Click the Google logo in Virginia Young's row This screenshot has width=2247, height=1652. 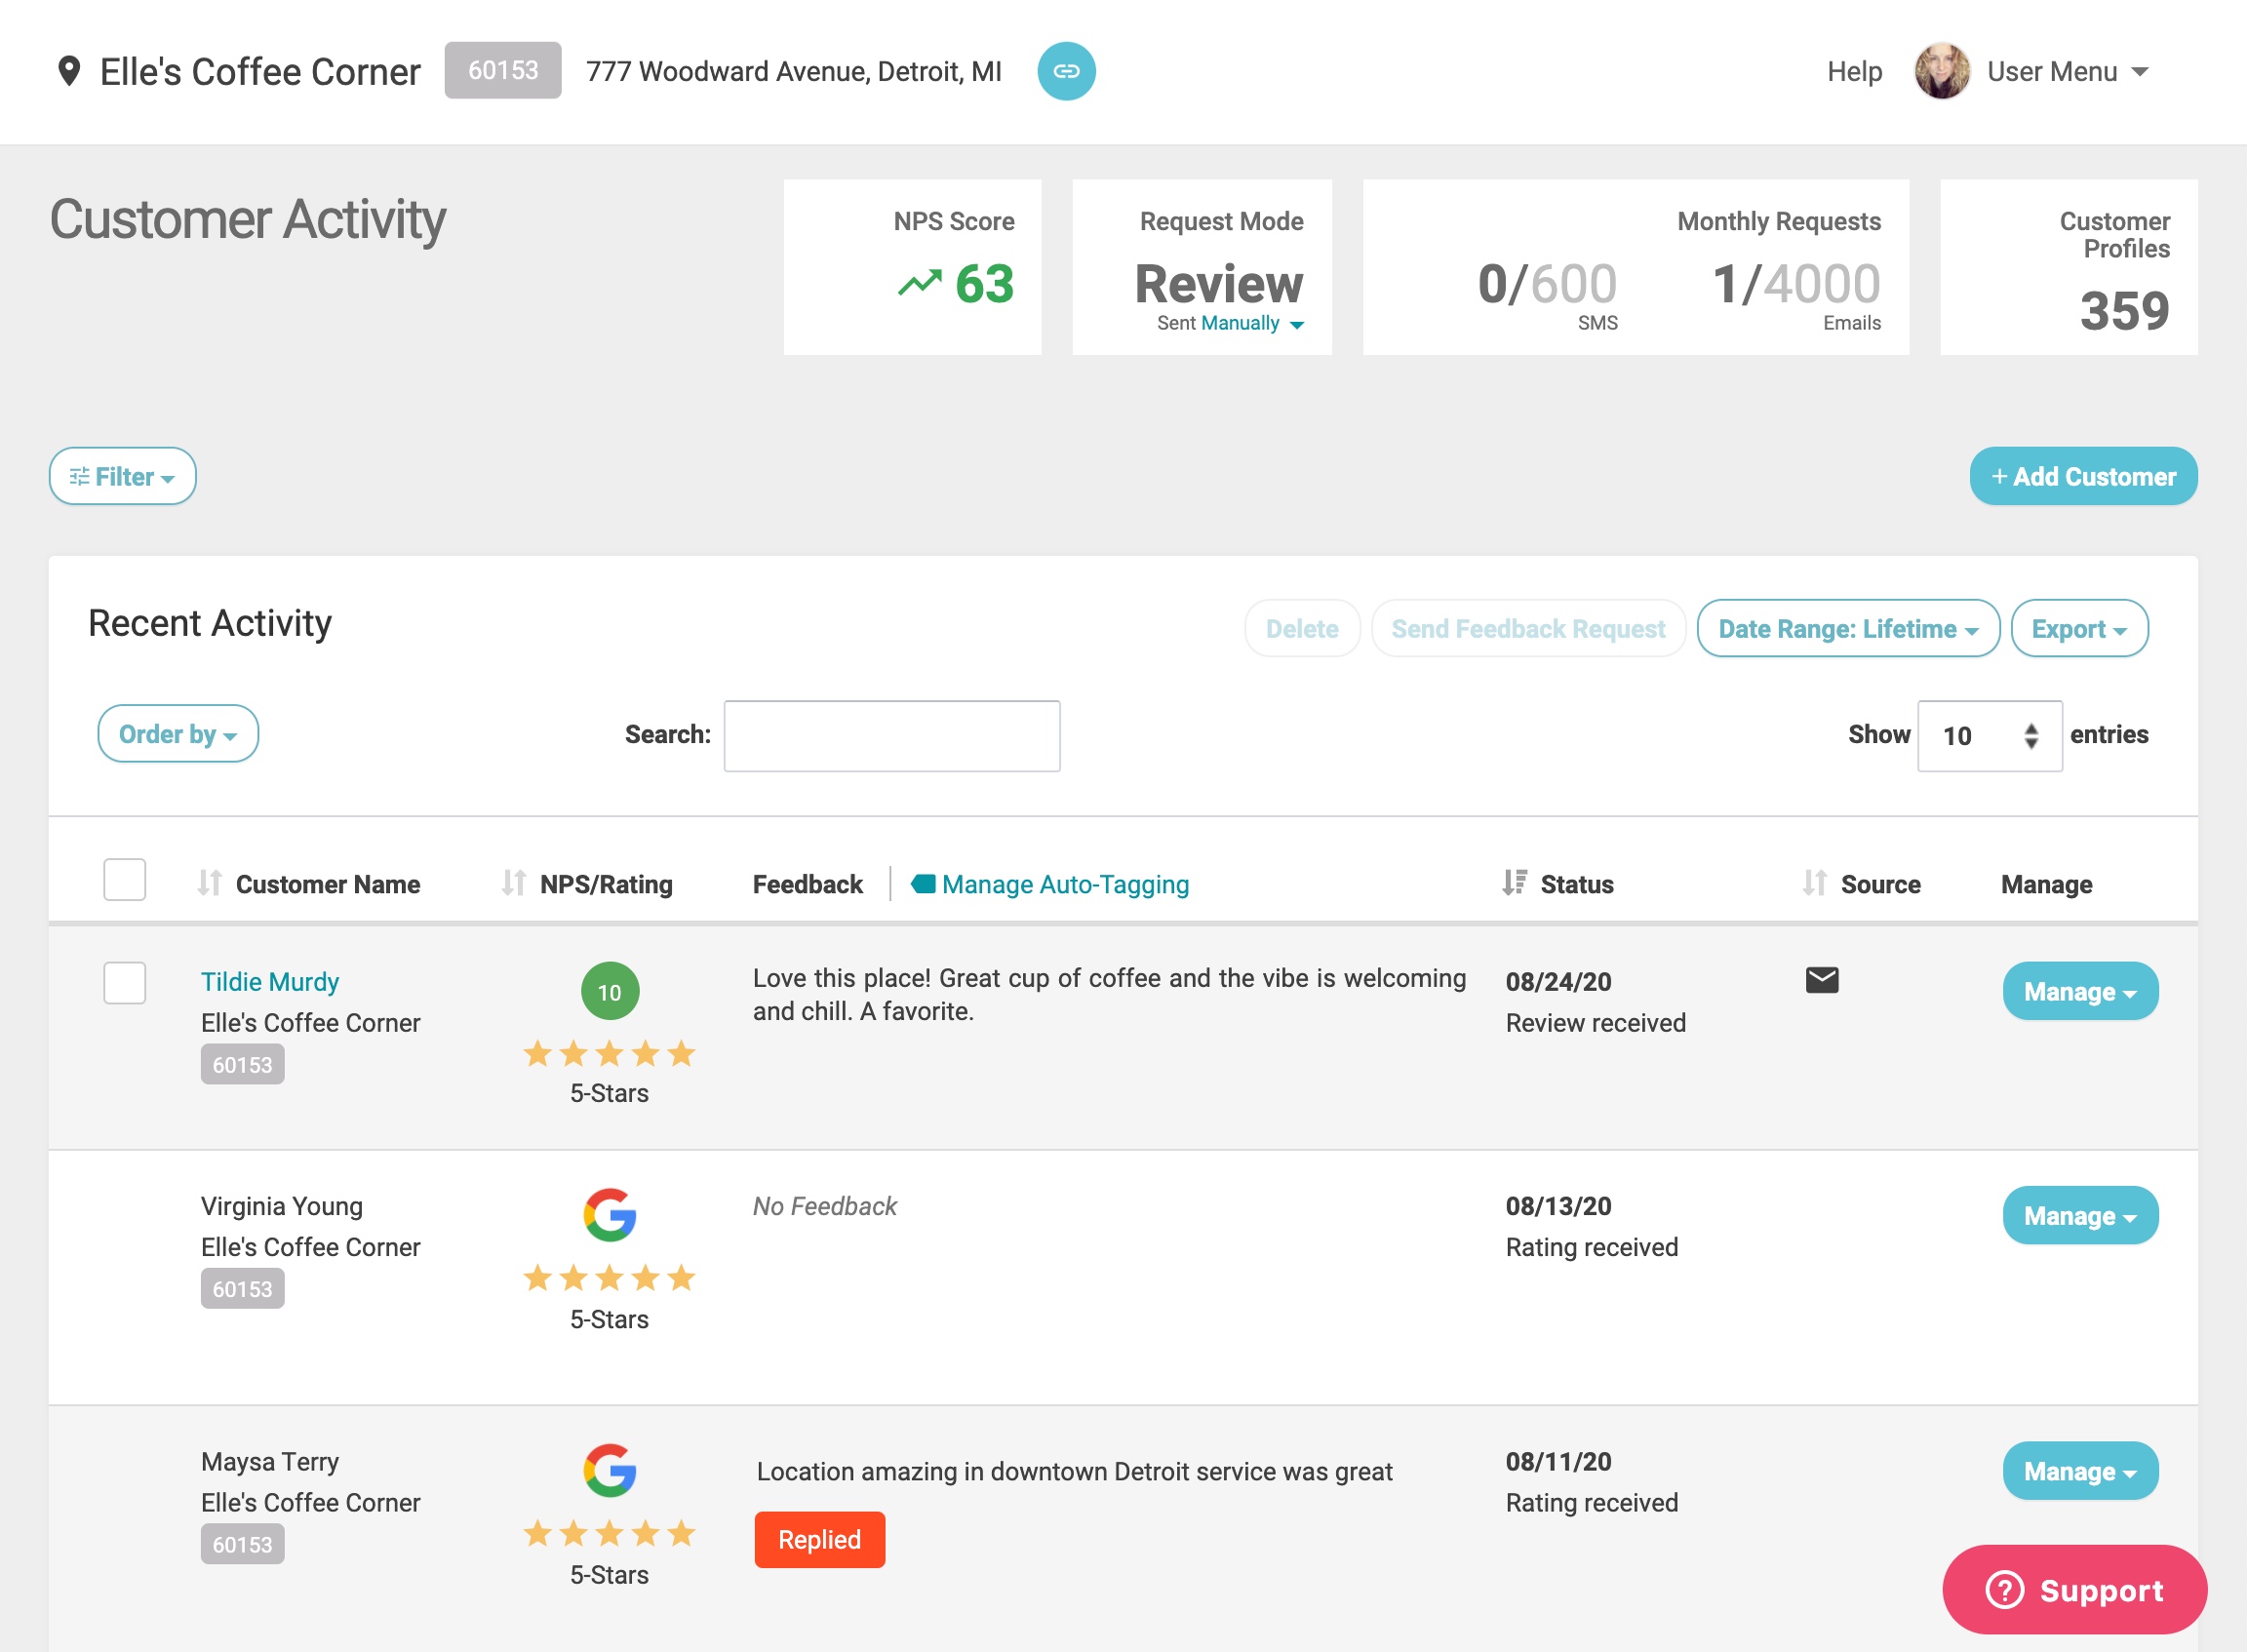[x=609, y=1215]
